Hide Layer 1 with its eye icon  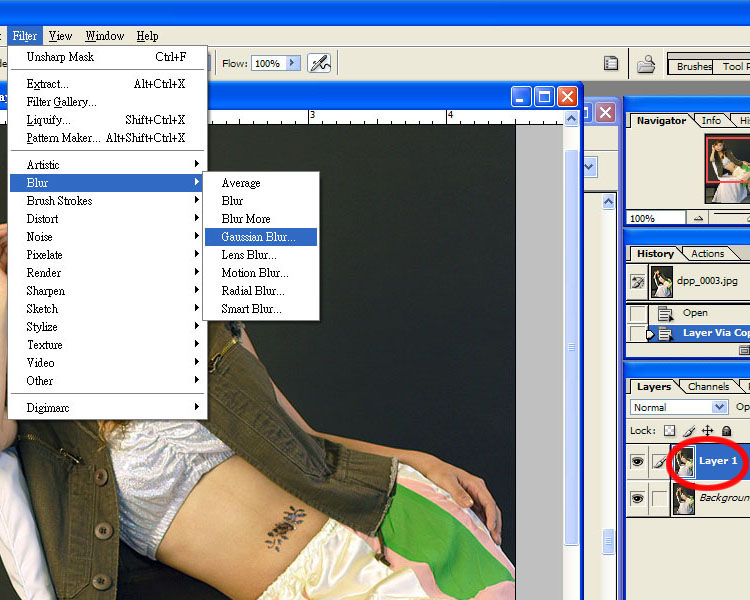click(x=638, y=462)
